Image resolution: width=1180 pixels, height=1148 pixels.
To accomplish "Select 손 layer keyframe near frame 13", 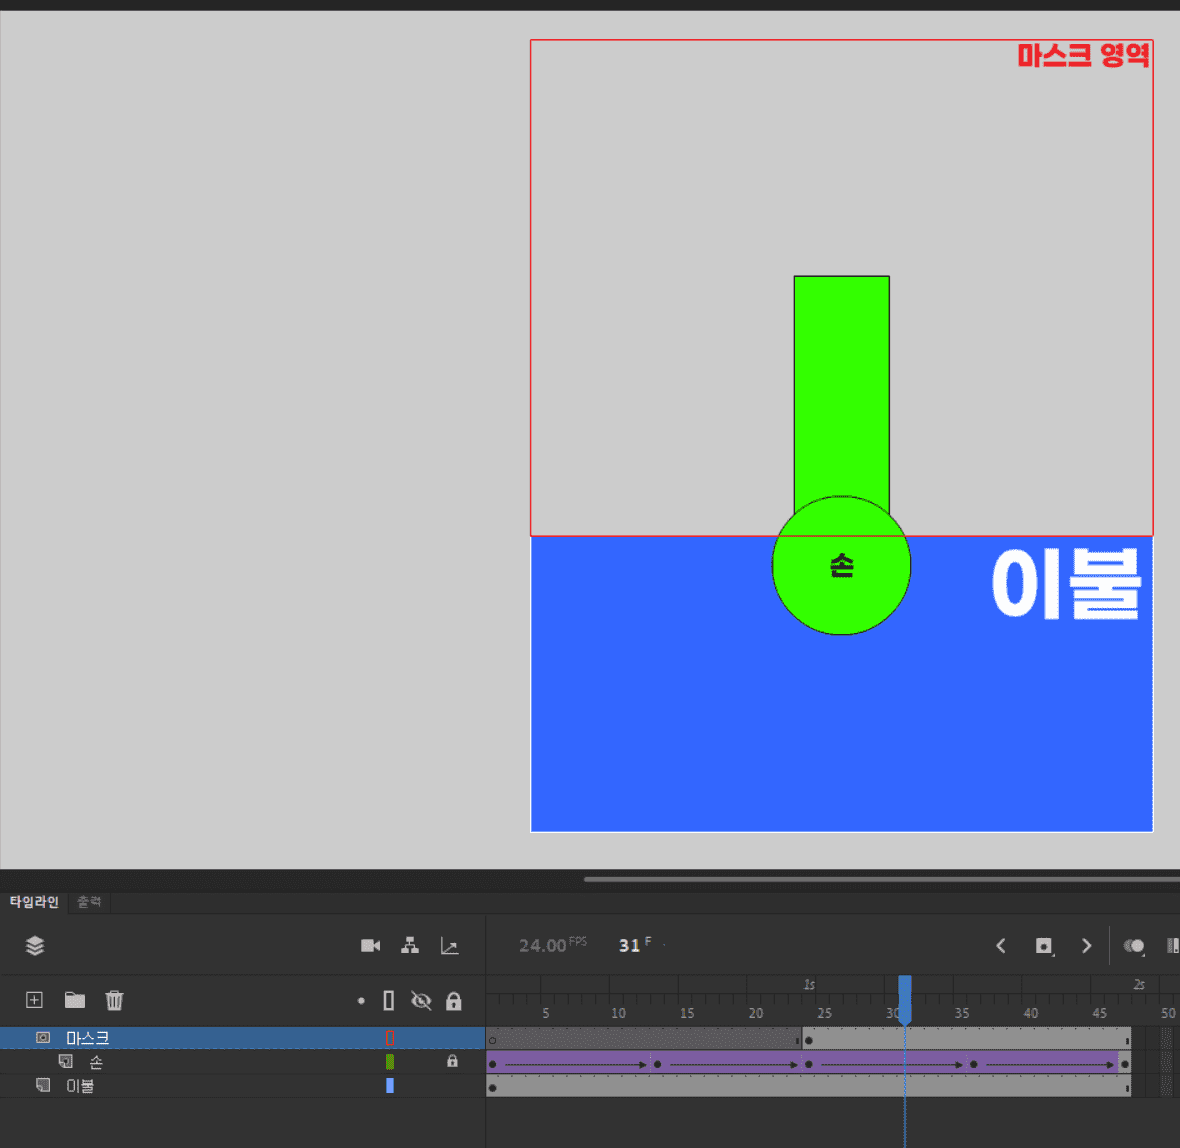I will point(658,1064).
